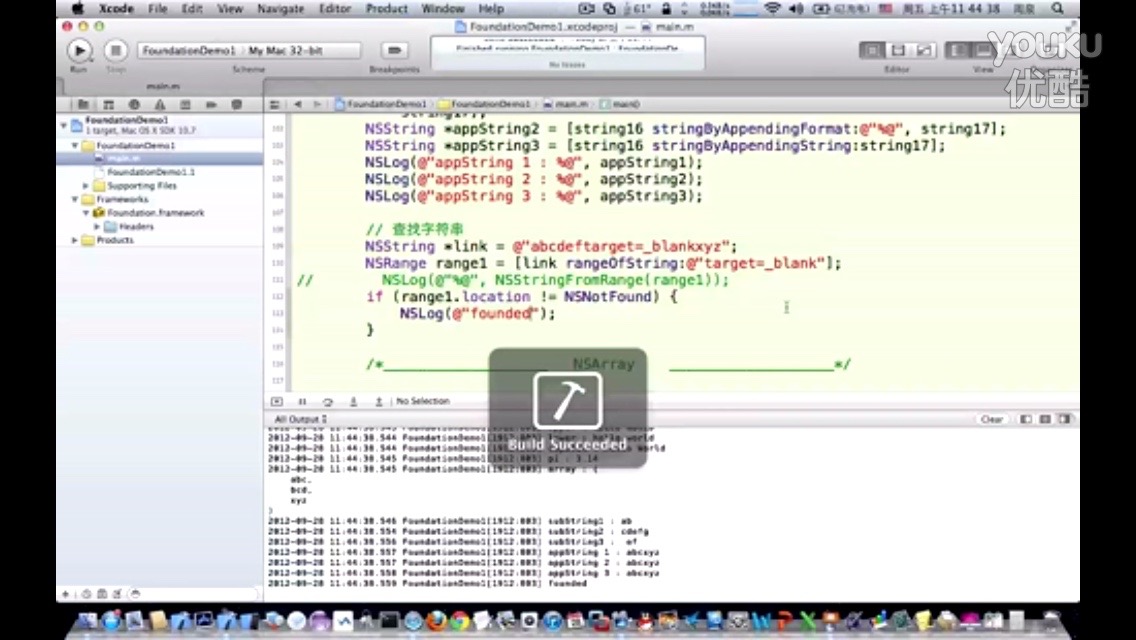This screenshot has height=640, width=1136.
Task: Step over in the debug bar
Action: tap(327, 401)
